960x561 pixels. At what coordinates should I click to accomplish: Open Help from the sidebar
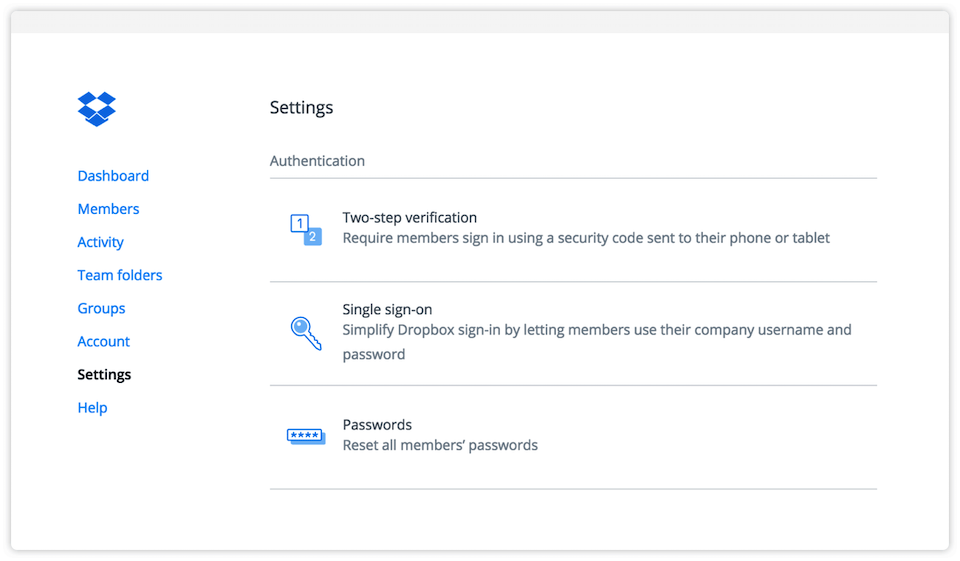[x=92, y=407]
